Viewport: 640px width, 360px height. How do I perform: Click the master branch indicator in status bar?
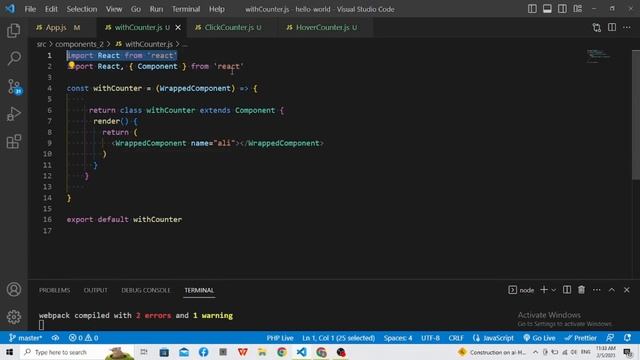point(25,338)
